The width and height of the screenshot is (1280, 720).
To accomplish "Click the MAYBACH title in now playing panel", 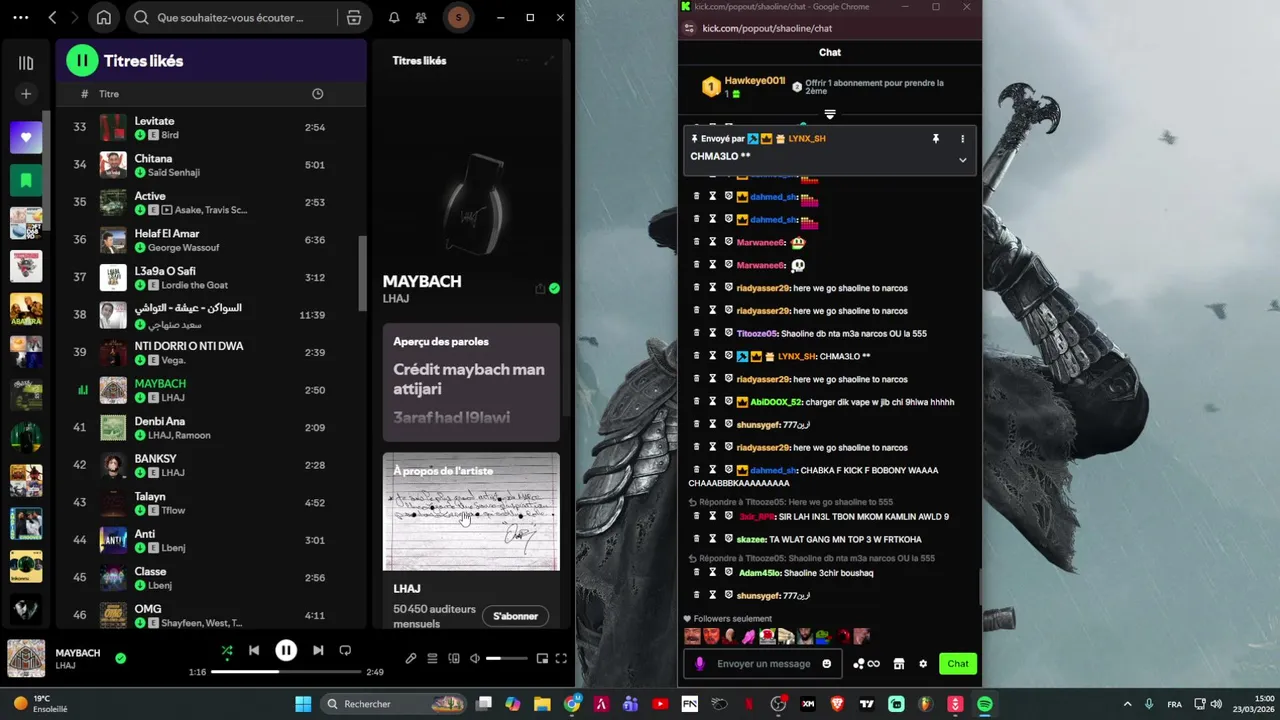I will [x=422, y=282].
